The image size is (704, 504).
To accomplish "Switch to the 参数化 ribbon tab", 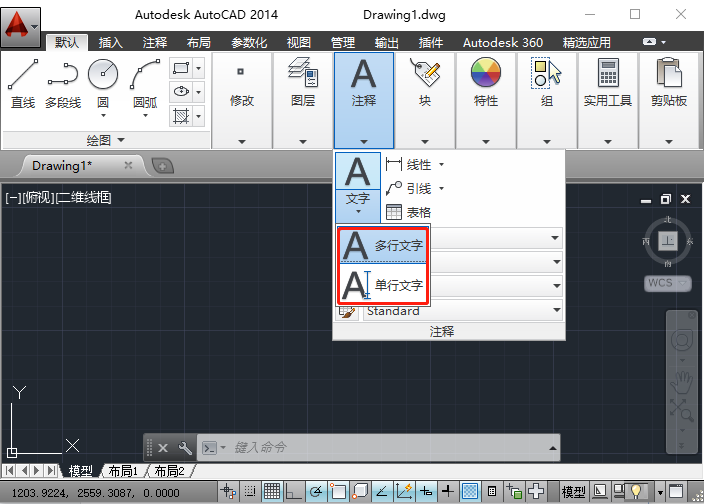I will click(249, 43).
